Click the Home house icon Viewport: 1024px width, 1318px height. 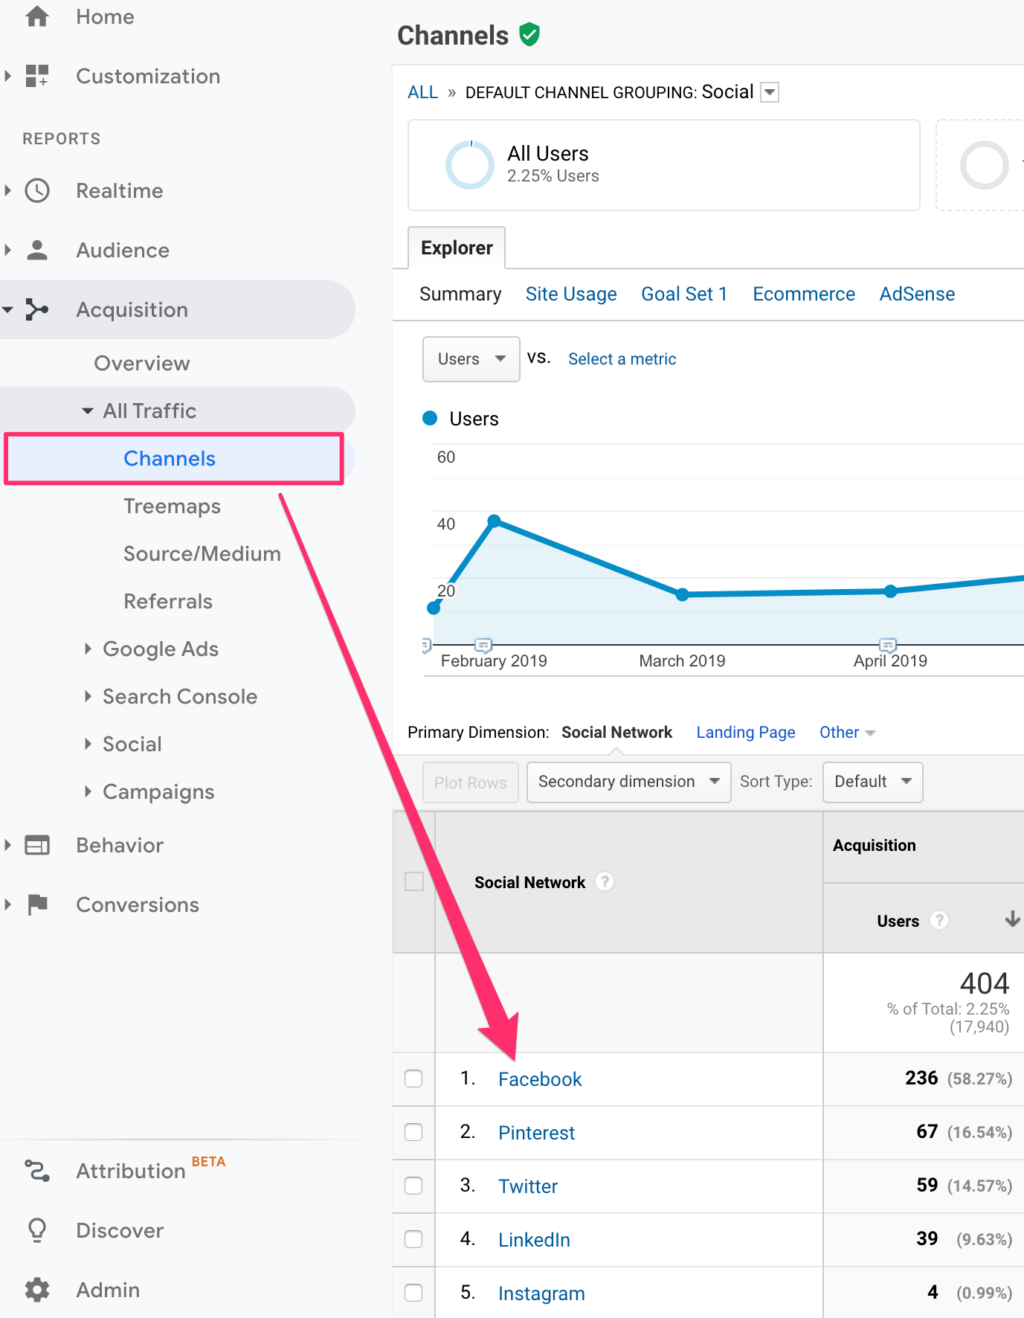click(37, 16)
